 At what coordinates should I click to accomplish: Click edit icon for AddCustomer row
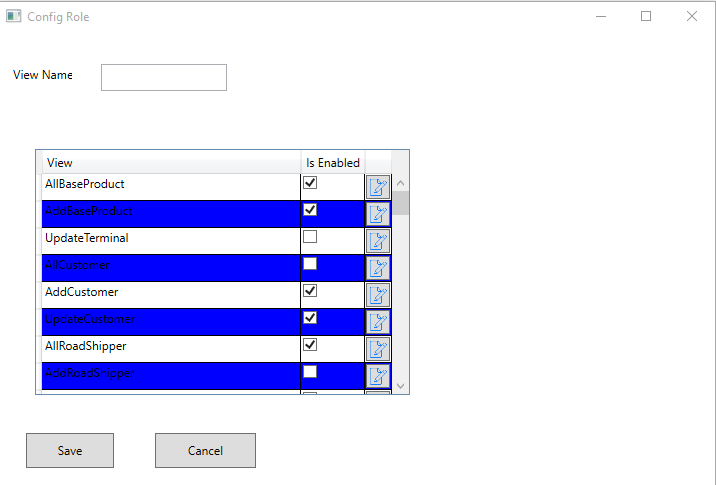tap(378, 295)
